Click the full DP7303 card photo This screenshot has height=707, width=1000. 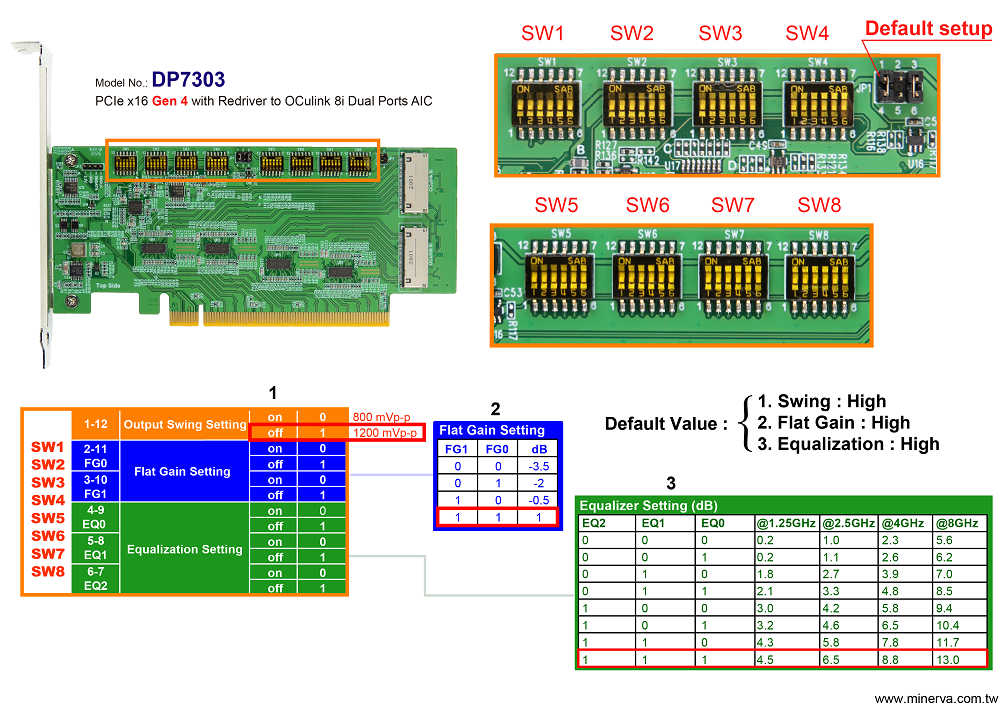point(234,204)
